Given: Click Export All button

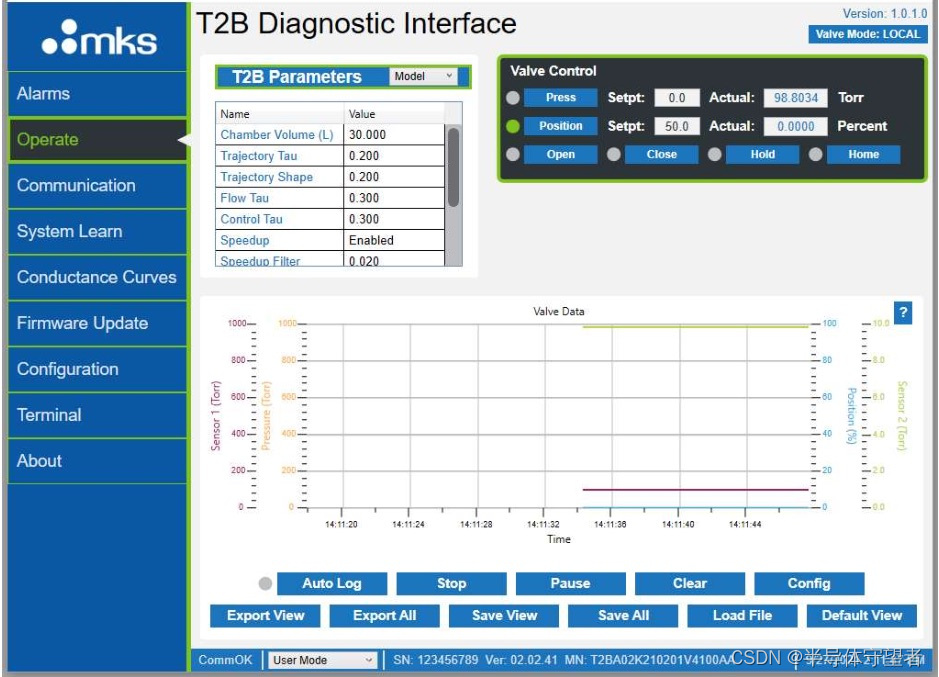Looking at the screenshot, I should (x=384, y=616).
